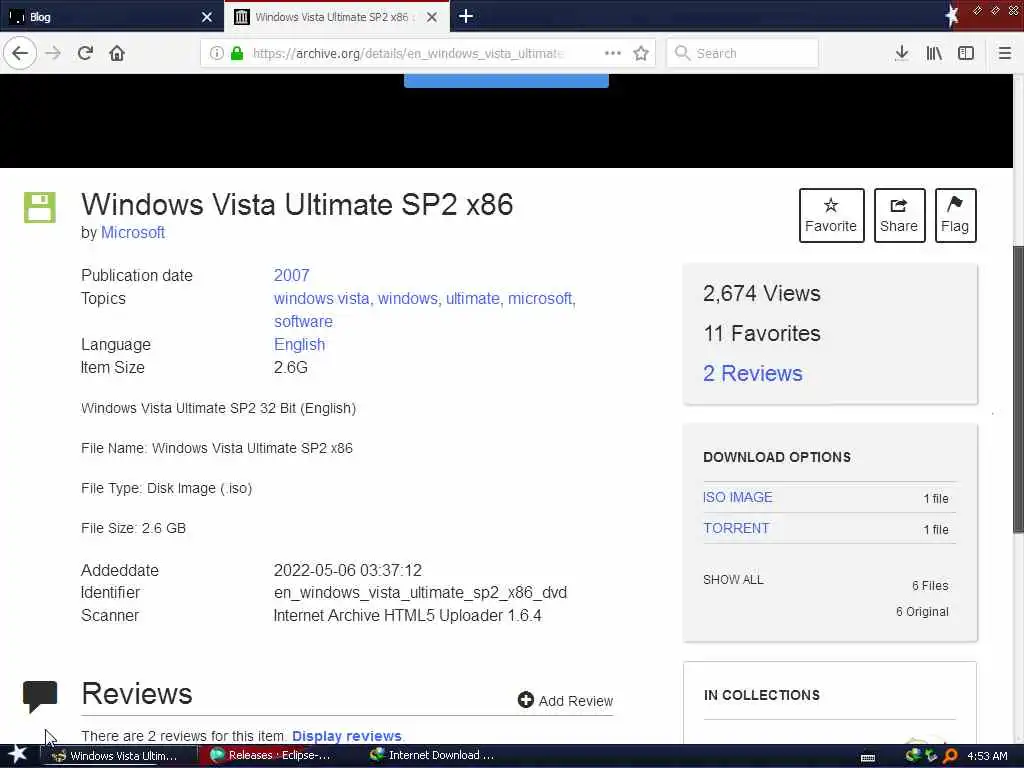This screenshot has height=768, width=1024.
Task: Open the Microsoft creator link
Action: click(x=133, y=232)
